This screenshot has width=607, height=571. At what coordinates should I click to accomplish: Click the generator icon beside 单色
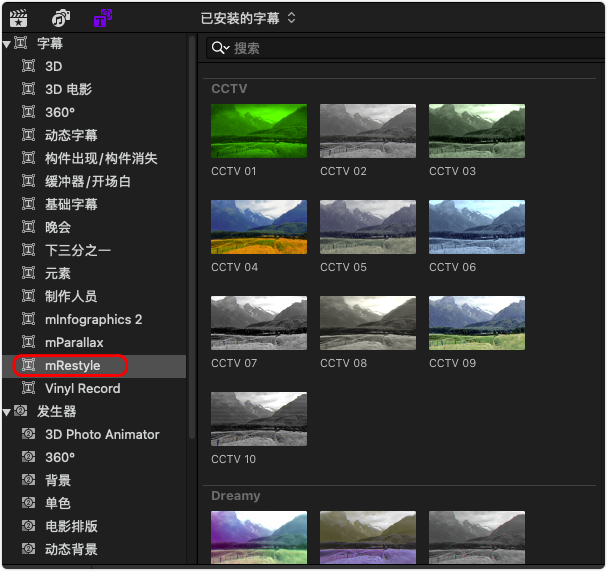click(29, 503)
